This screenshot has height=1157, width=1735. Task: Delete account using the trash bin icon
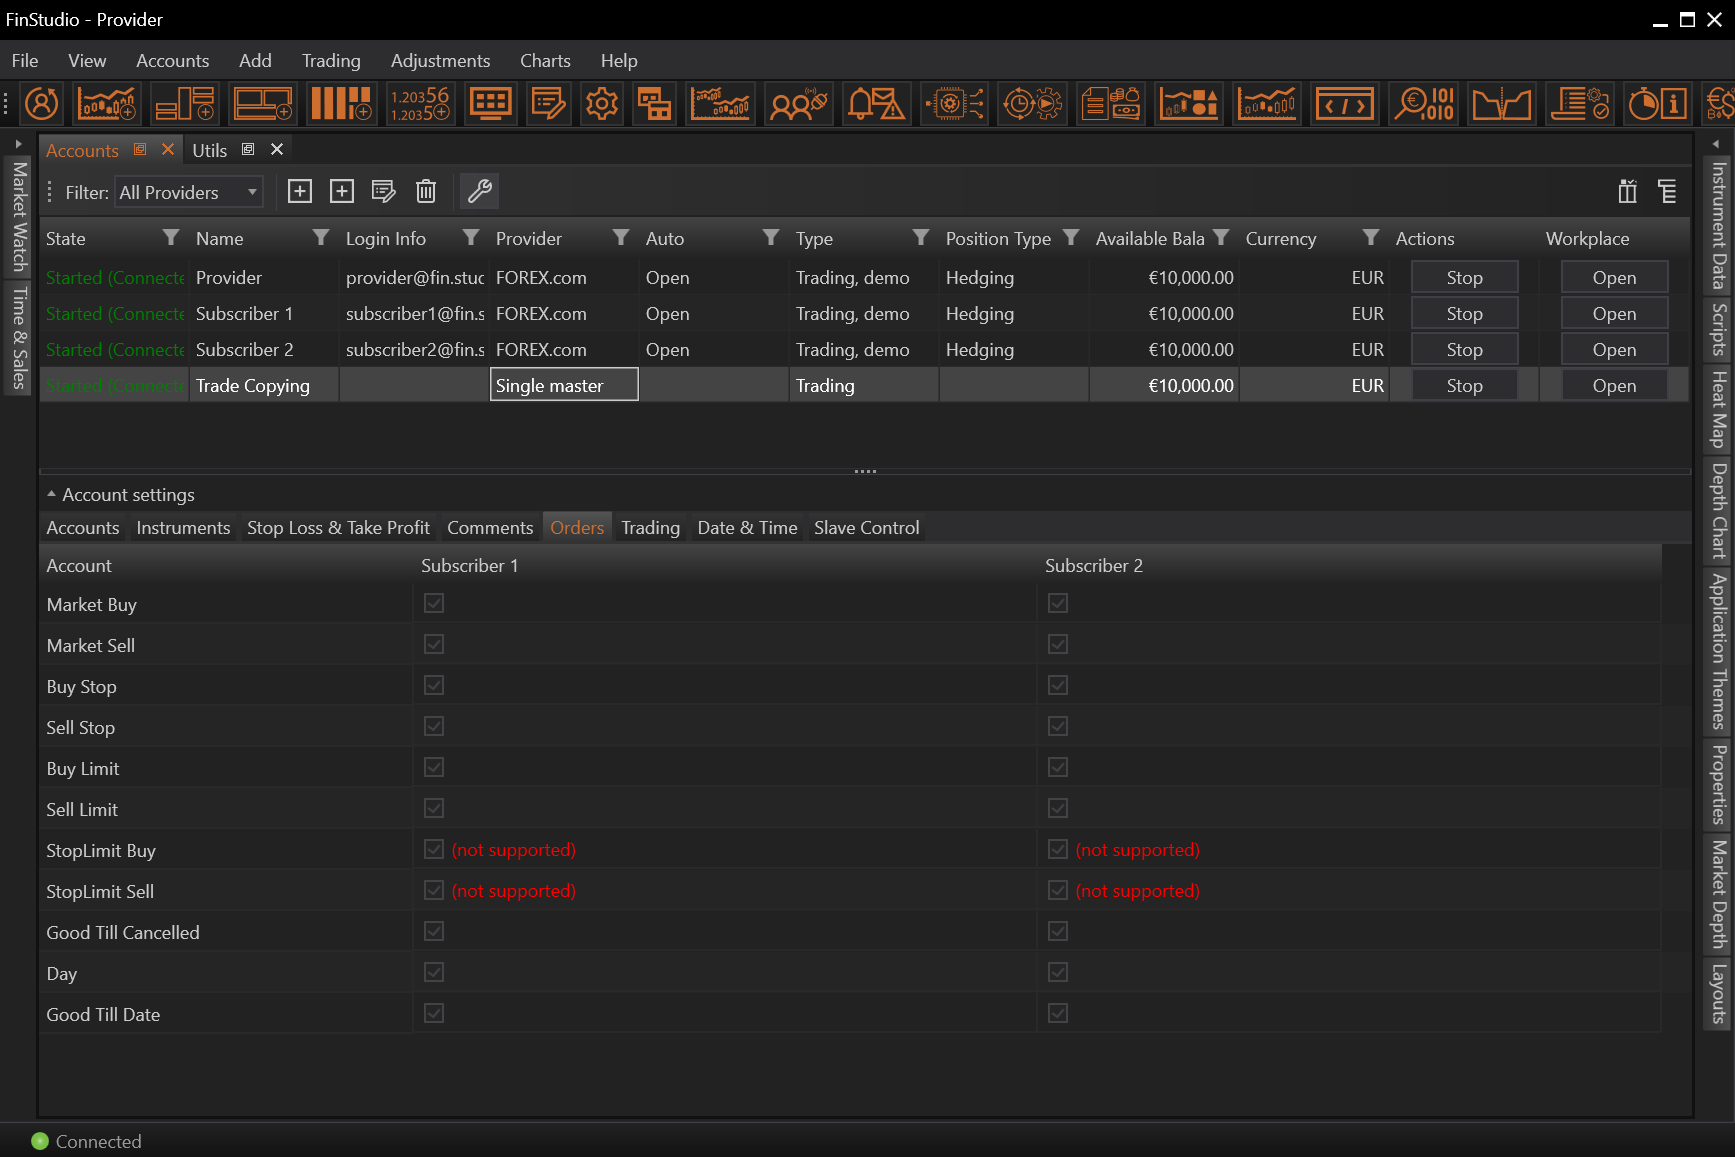click(426, 191)
